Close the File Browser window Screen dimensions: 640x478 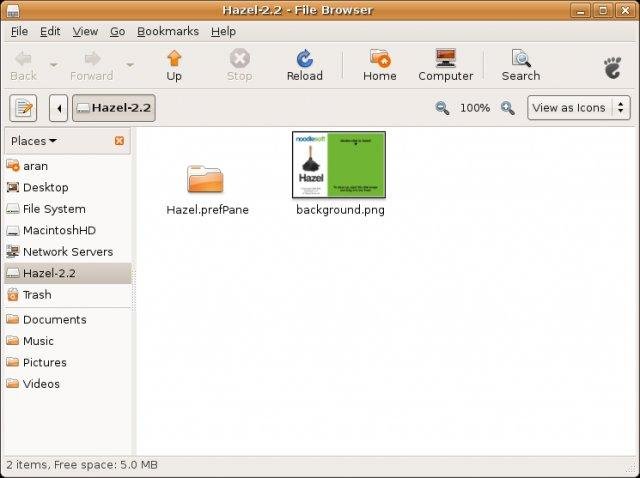click(625, 10)
